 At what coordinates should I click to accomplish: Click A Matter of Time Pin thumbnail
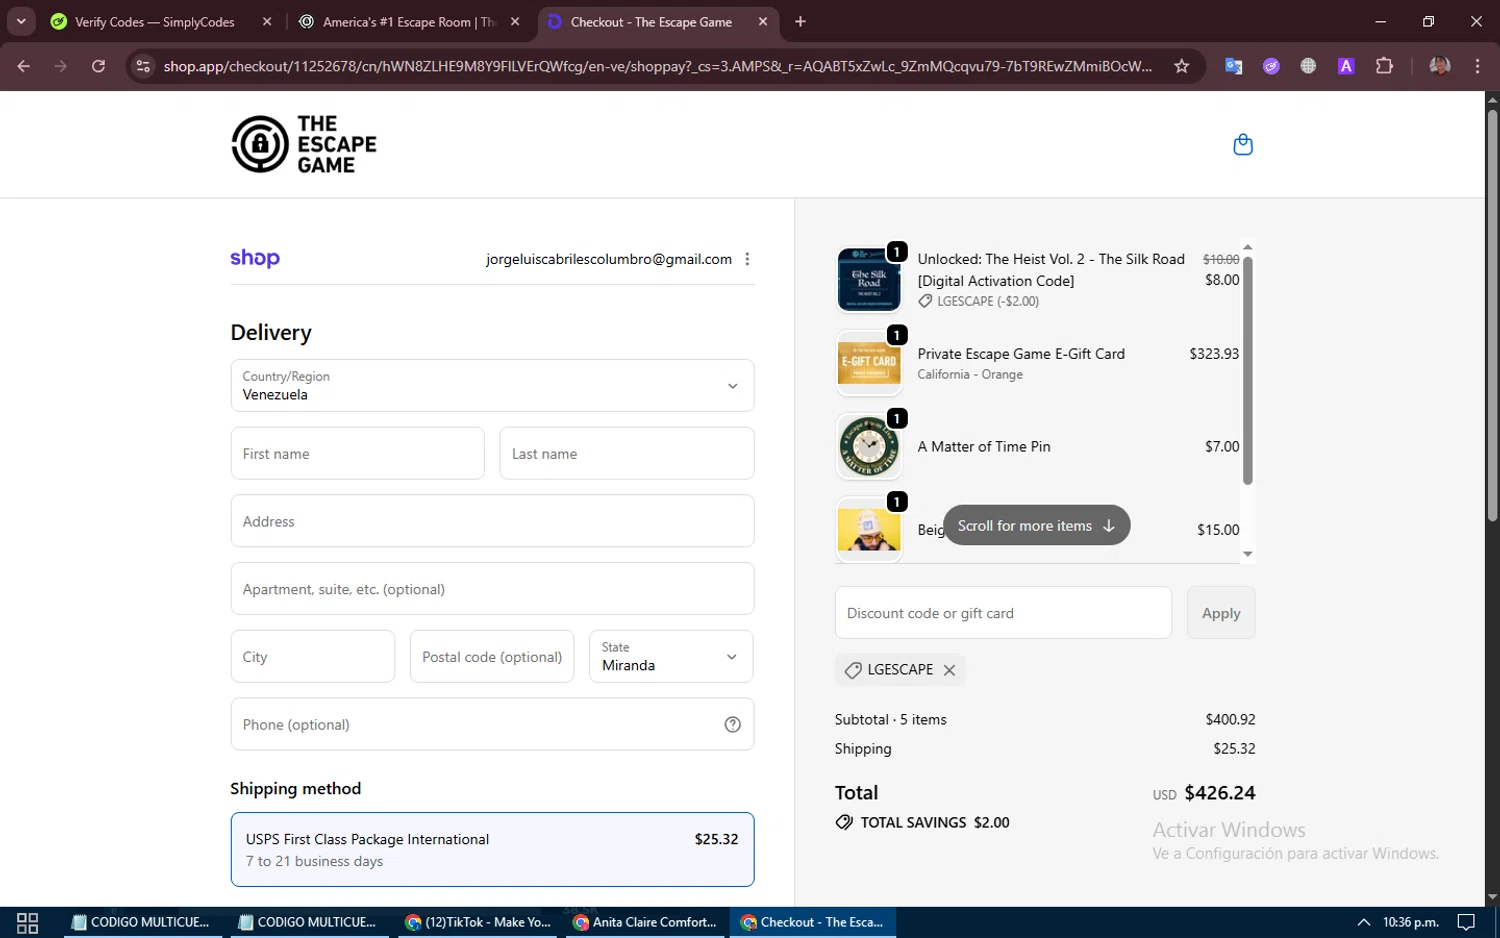point(868,446)
